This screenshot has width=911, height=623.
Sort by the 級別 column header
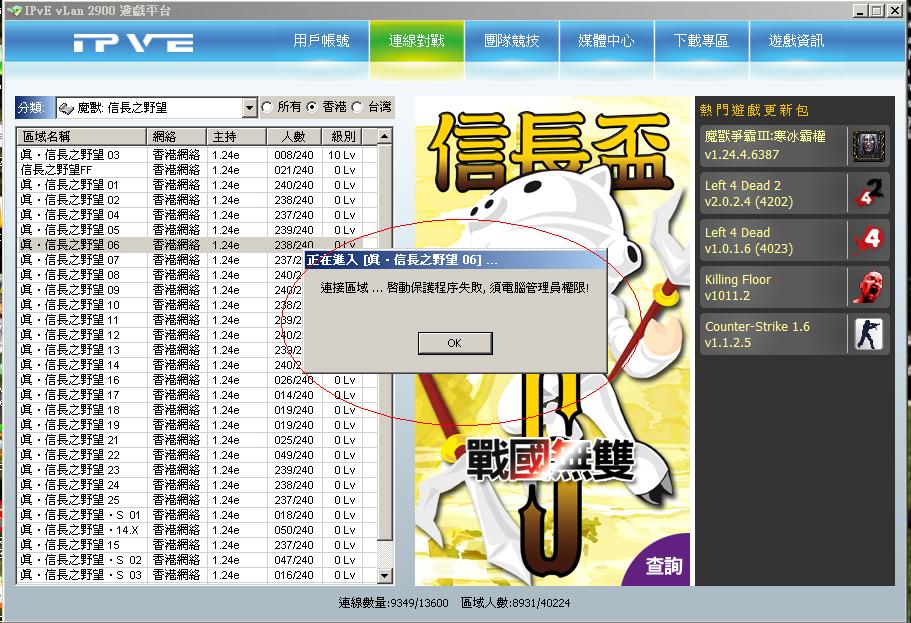click(343, 137)
